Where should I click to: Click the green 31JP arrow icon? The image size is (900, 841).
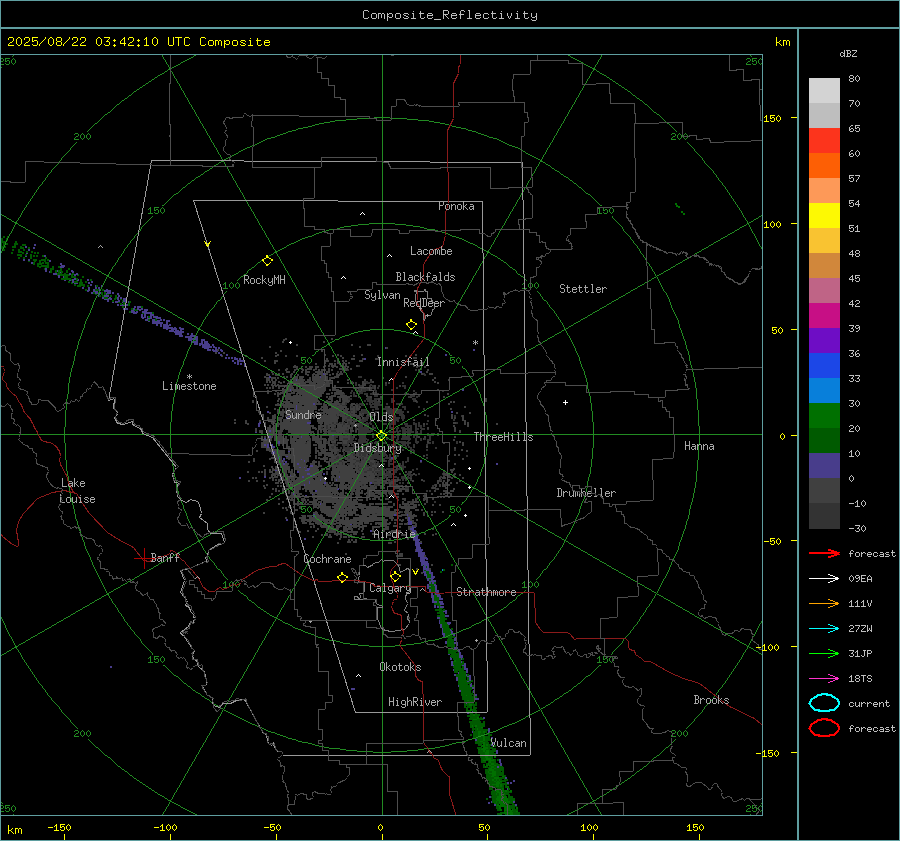[x=824, y=653]
